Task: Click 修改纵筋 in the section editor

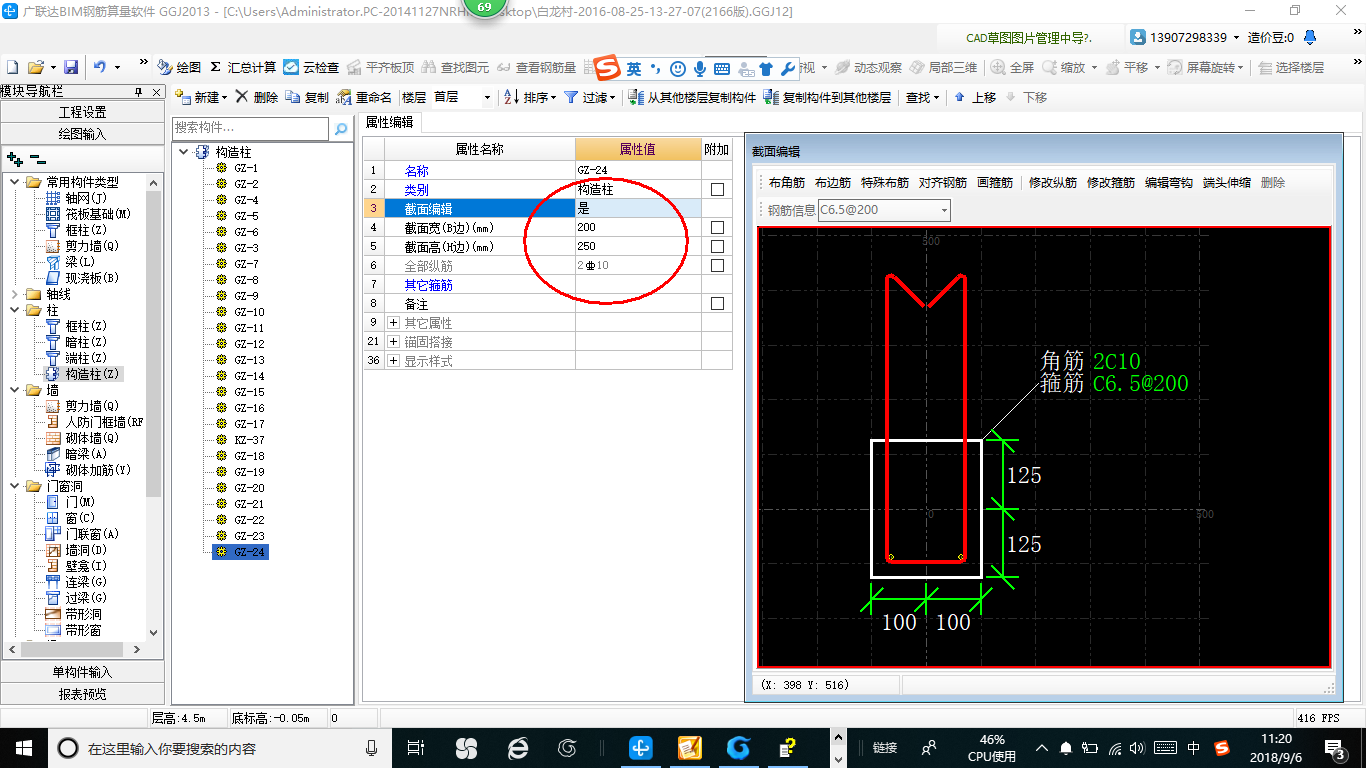Action: [1053, 183]
